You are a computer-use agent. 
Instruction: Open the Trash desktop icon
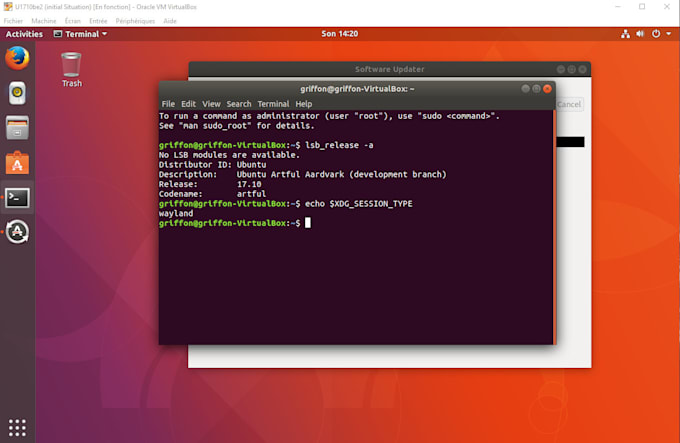coord(72,70)
